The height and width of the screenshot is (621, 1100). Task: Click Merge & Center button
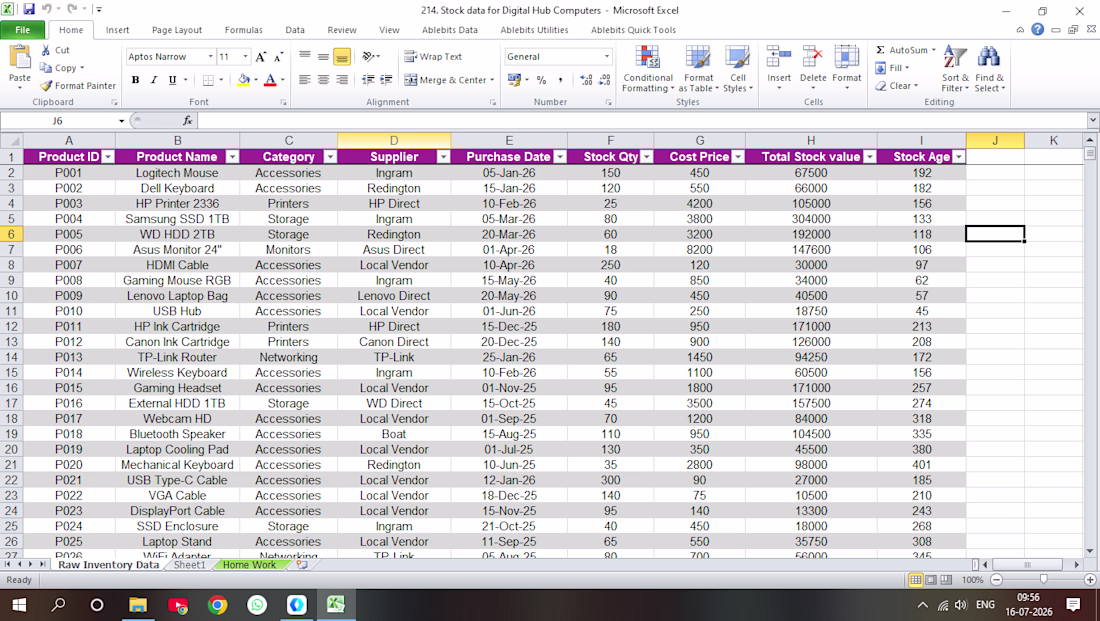[448, 80]
